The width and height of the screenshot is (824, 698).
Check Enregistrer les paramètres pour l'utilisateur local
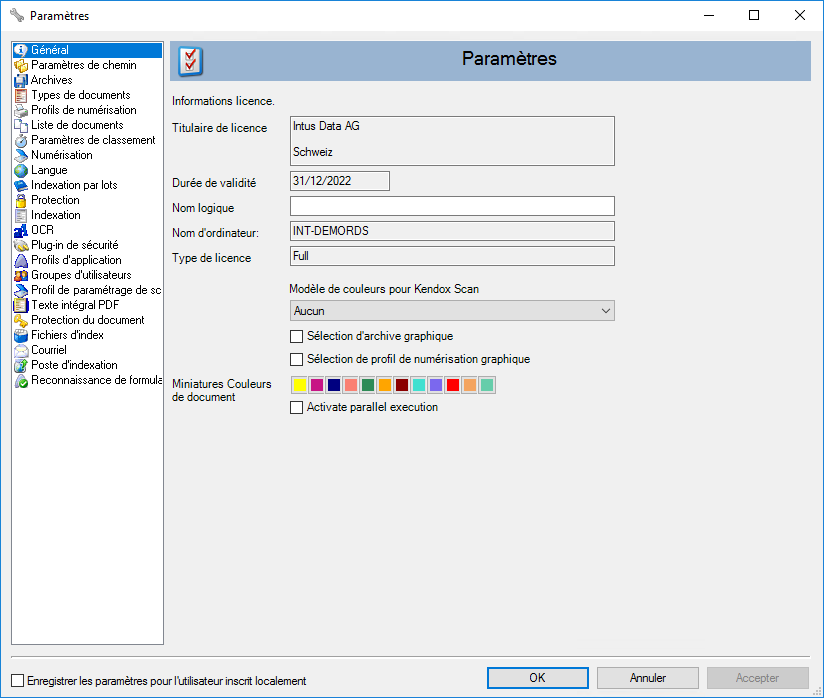tap(17, 680)
